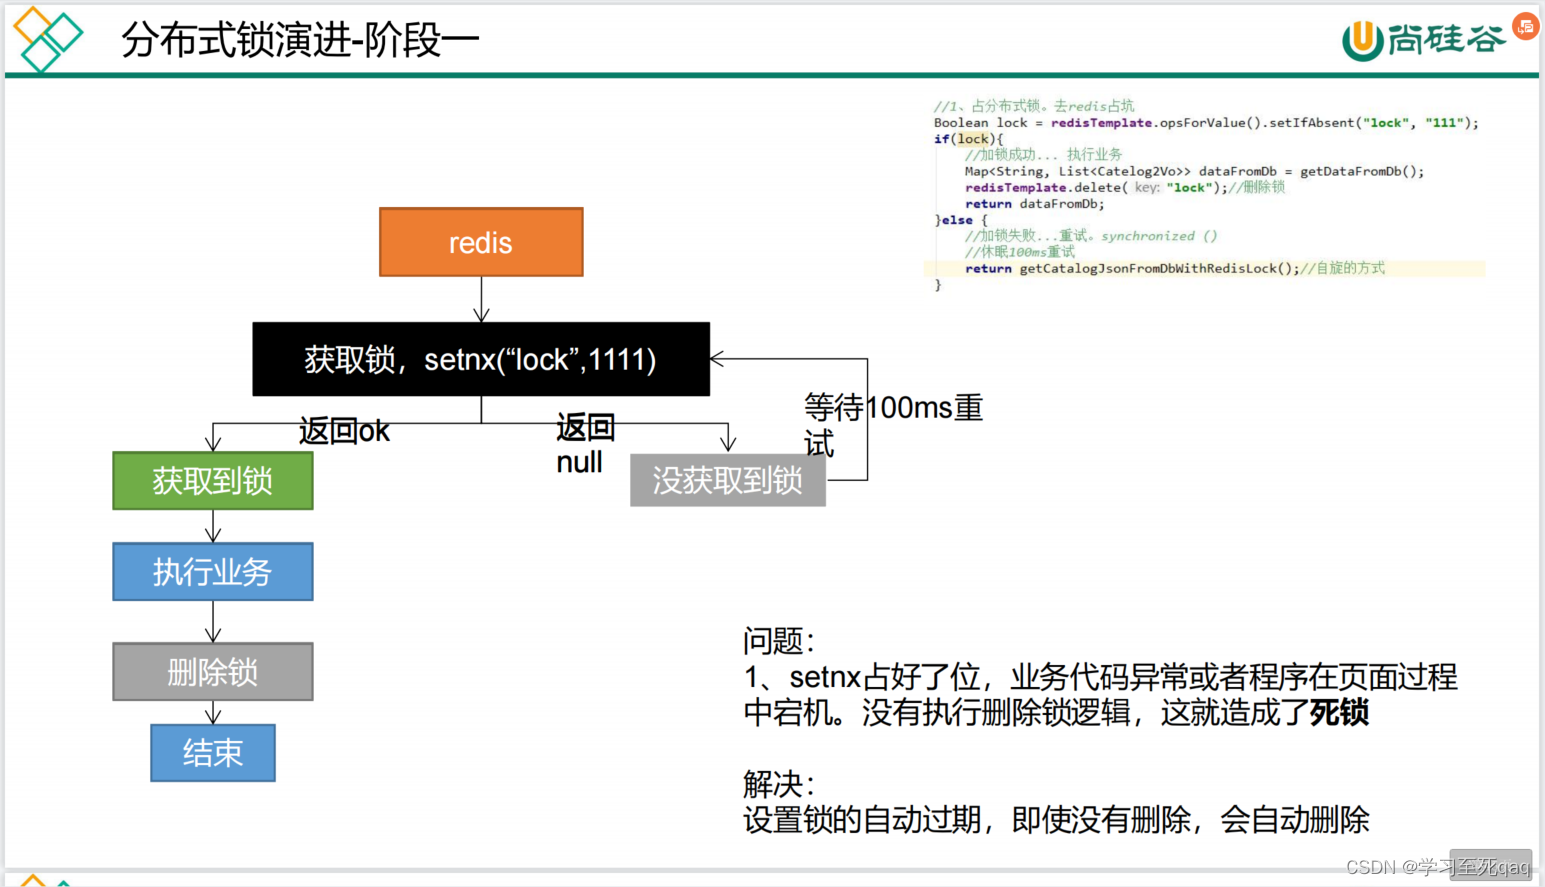This screenshot has height=887, width=1545.
Task: Click the gray 没获取到锁 box
Action: [728, 481]
